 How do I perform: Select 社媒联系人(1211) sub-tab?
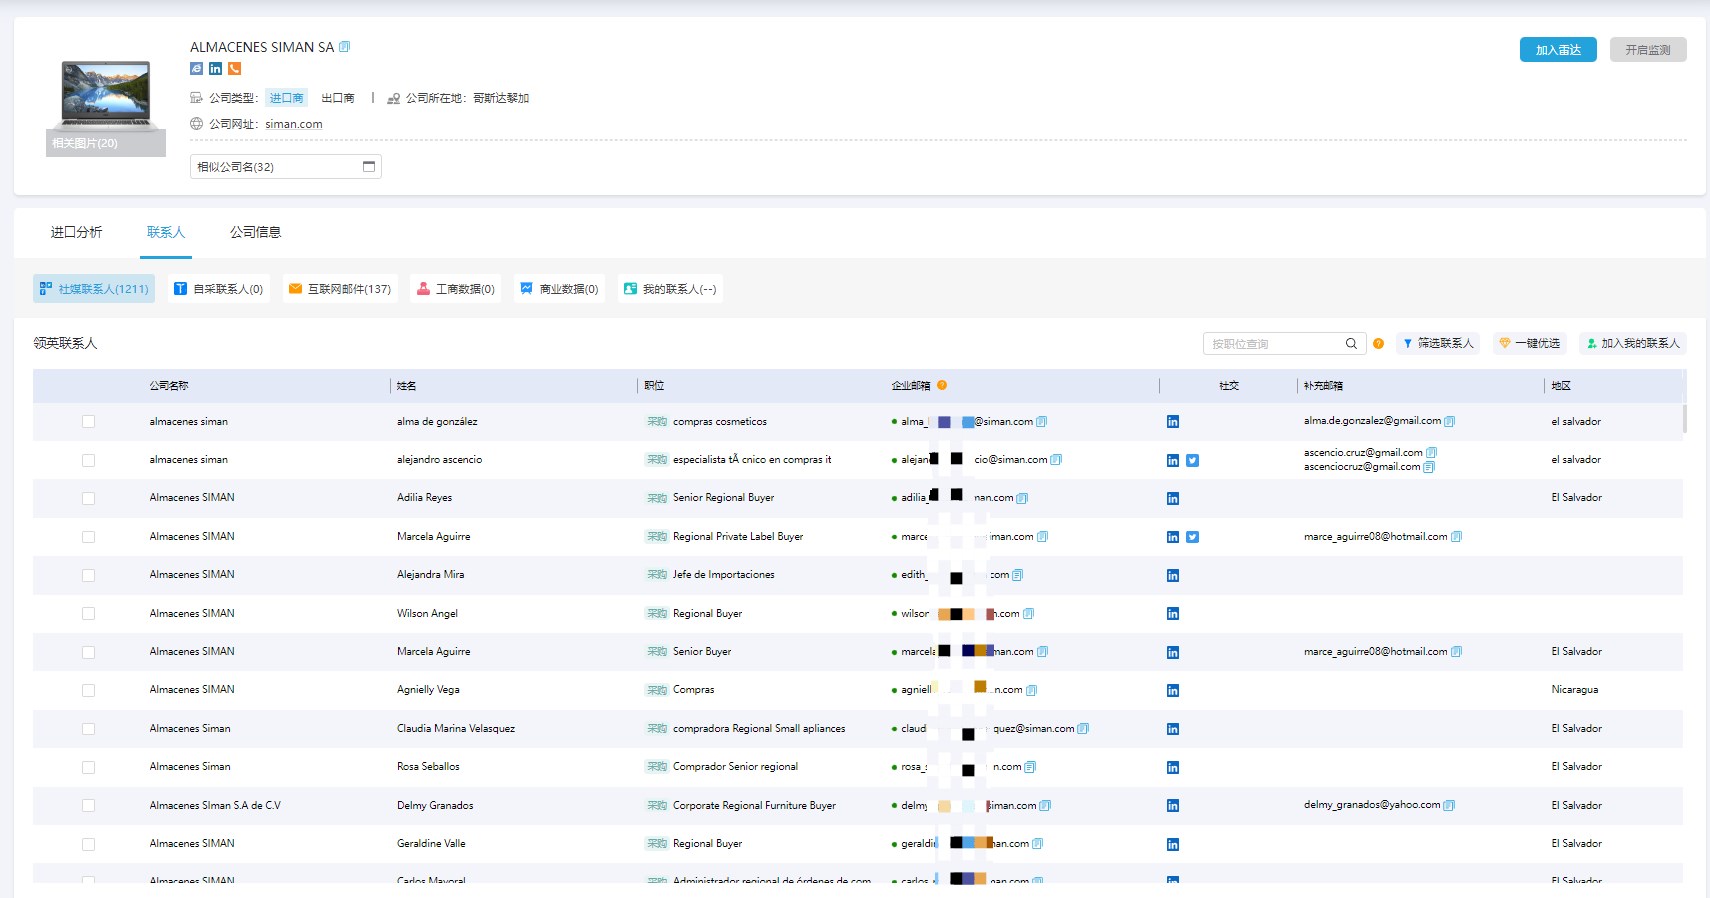pos(94,289)
